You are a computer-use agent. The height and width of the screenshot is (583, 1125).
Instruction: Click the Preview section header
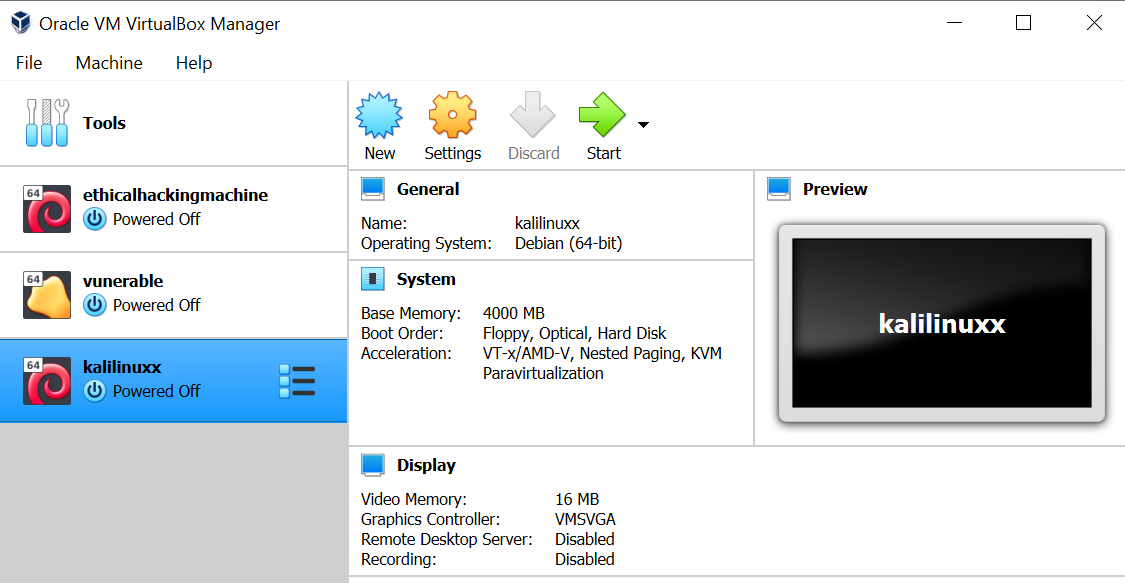tap(835, 189)
